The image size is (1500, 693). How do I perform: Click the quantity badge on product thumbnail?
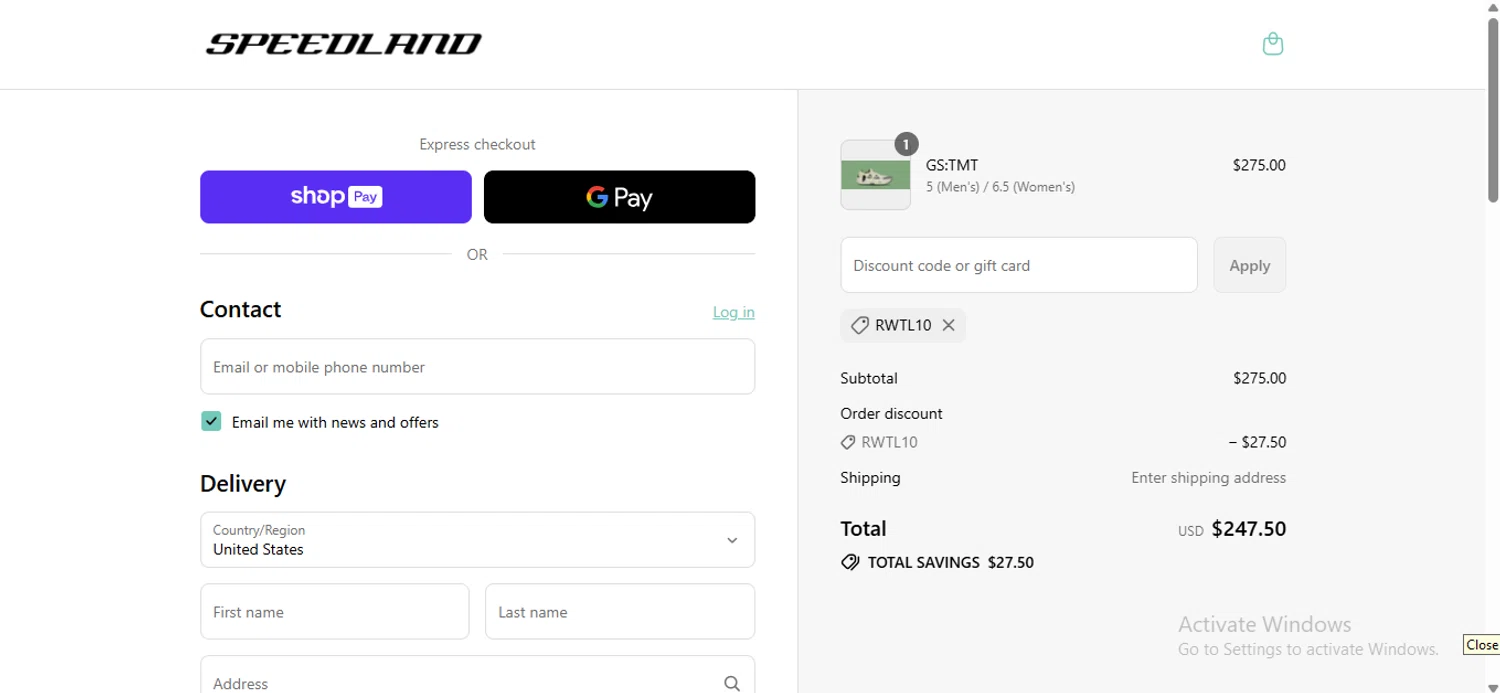(906, 145)
